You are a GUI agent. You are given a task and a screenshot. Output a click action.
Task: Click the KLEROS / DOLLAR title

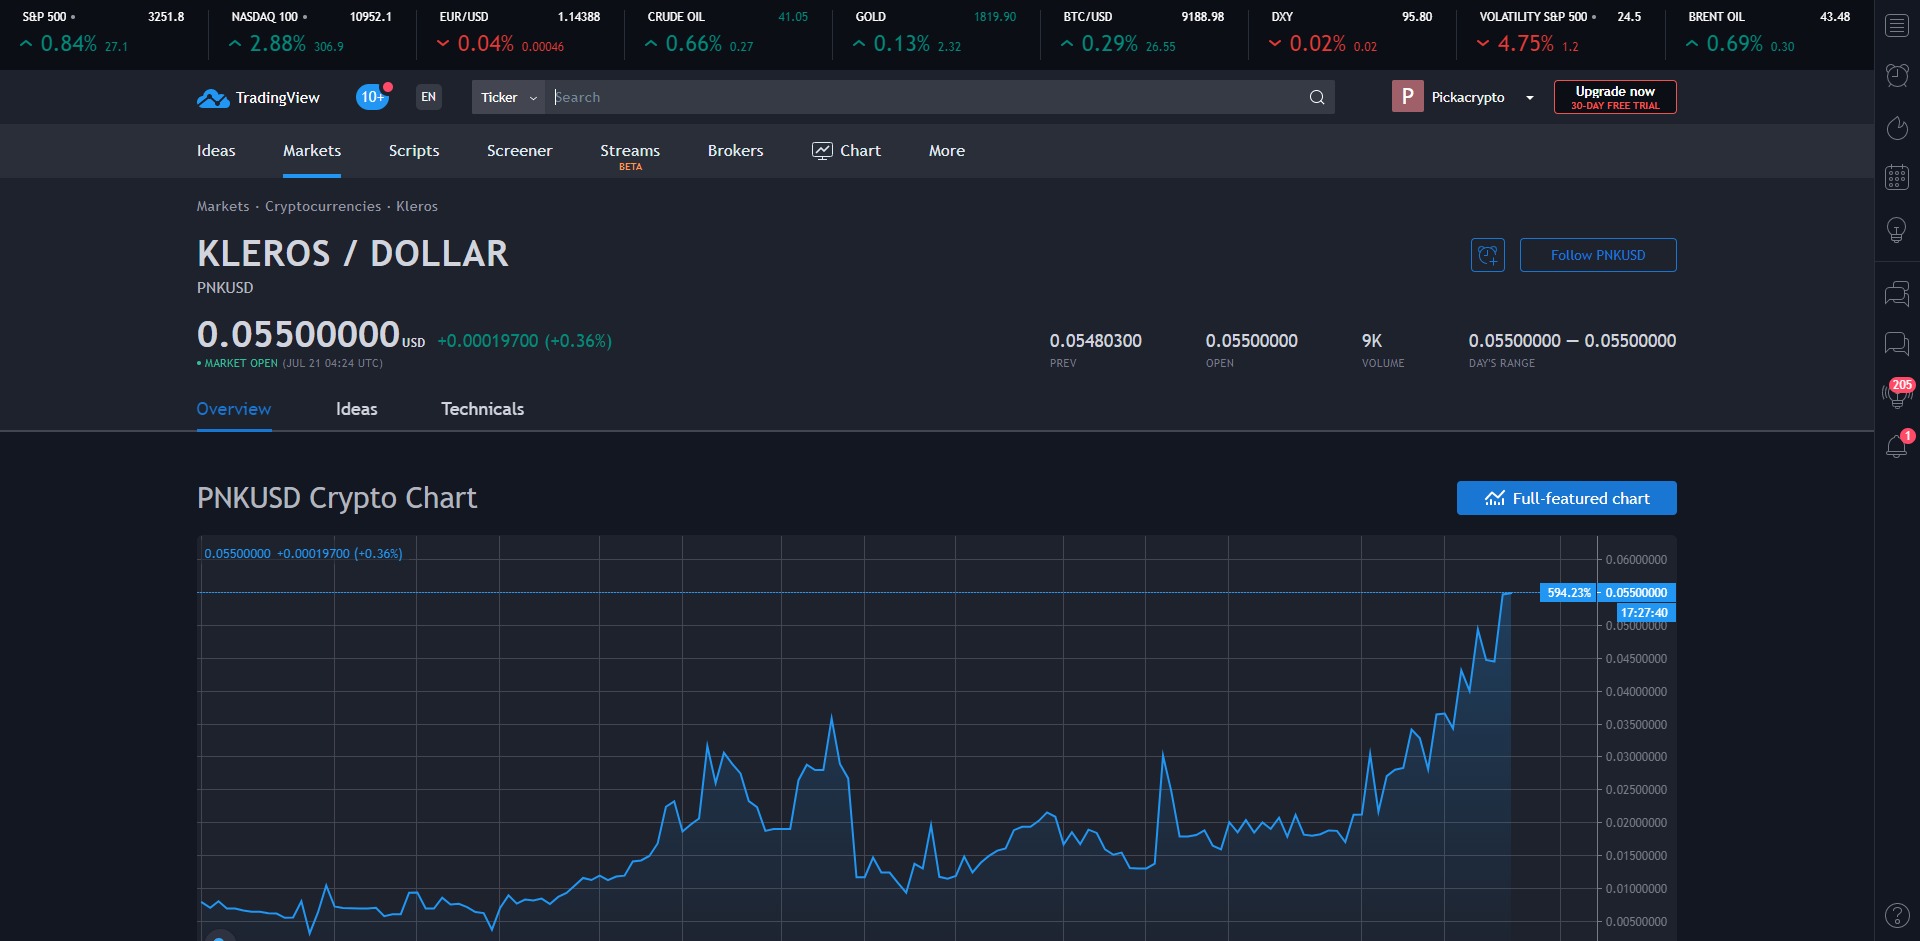tap(353, 254)
